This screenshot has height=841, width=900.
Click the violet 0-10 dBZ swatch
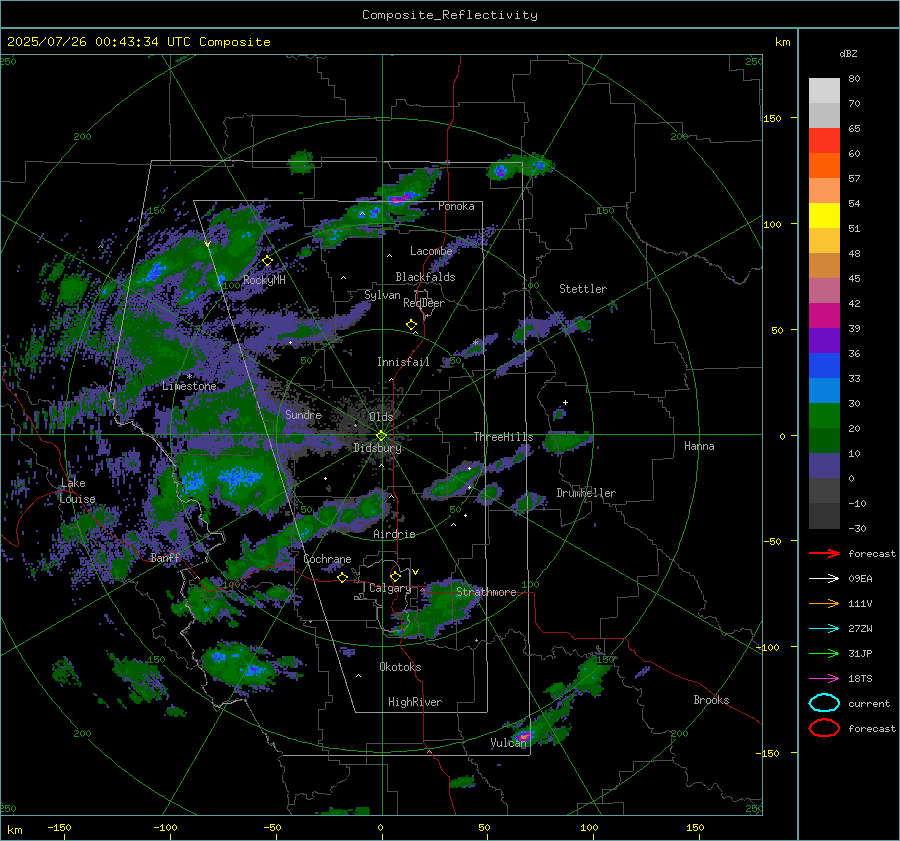[x=824, y=466]
